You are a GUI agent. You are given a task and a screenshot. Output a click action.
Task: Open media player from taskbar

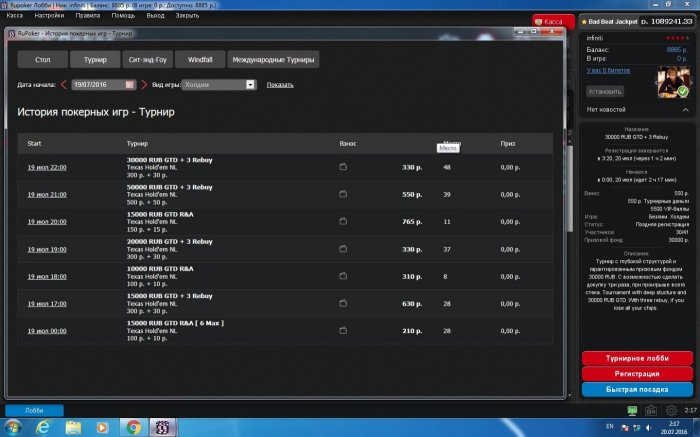click(x=102, y=428)
